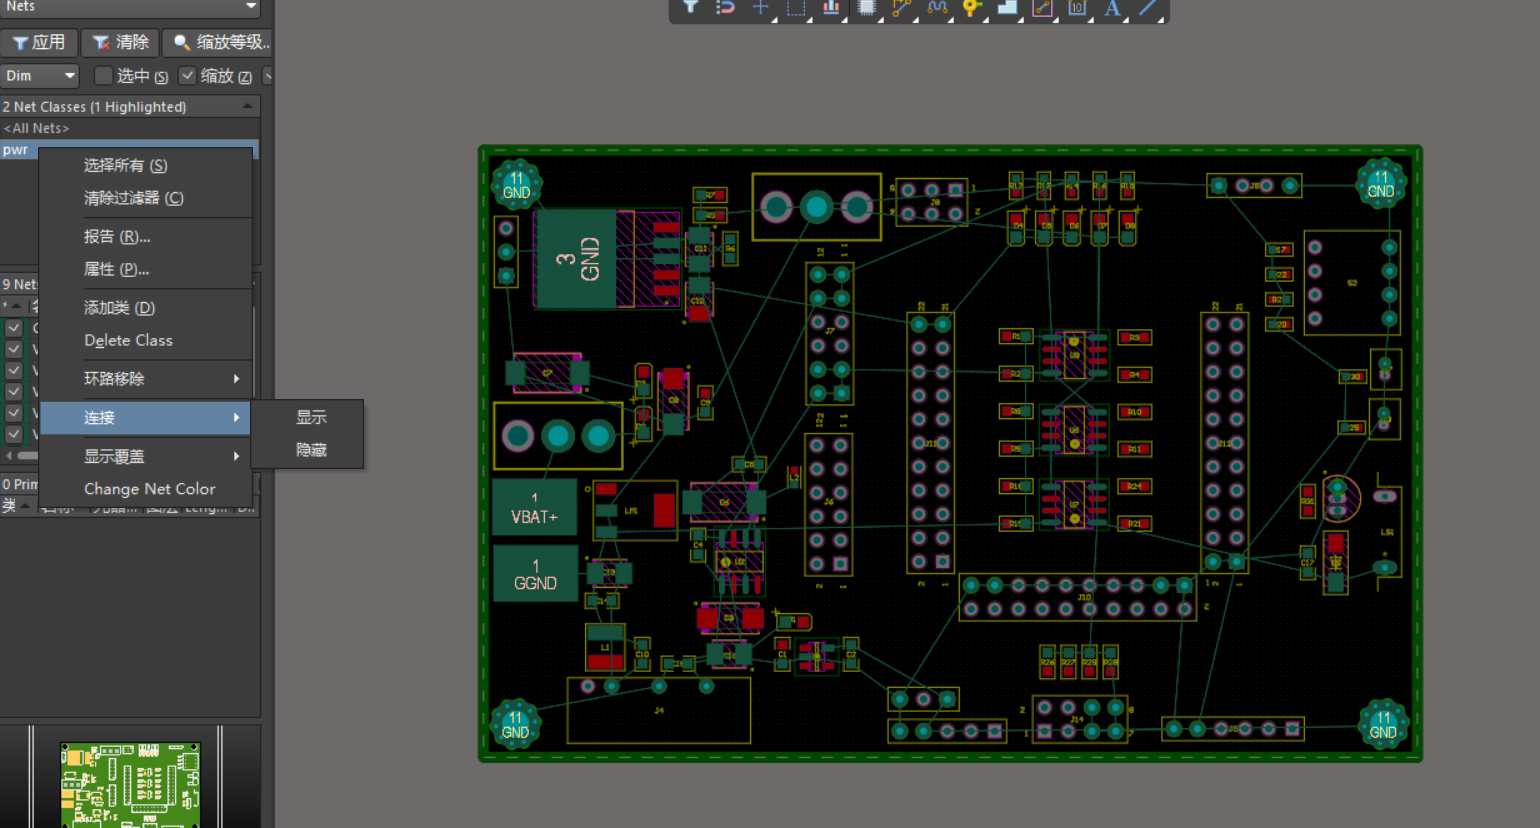Uncheck the second net row checkbox

[14, 349]
